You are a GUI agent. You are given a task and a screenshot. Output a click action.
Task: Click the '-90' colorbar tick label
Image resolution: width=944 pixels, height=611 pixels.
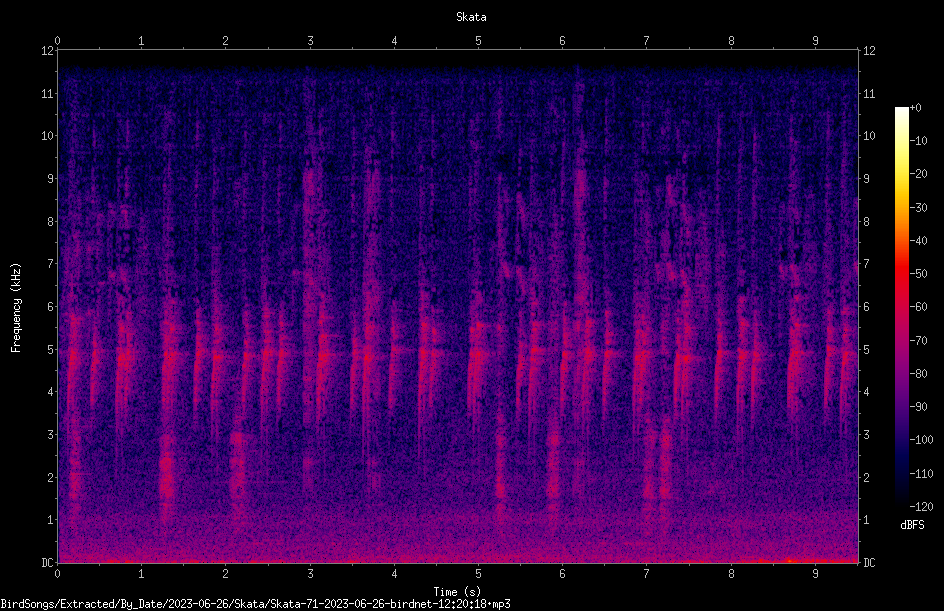pyautogui.click(x=919, y=407)
